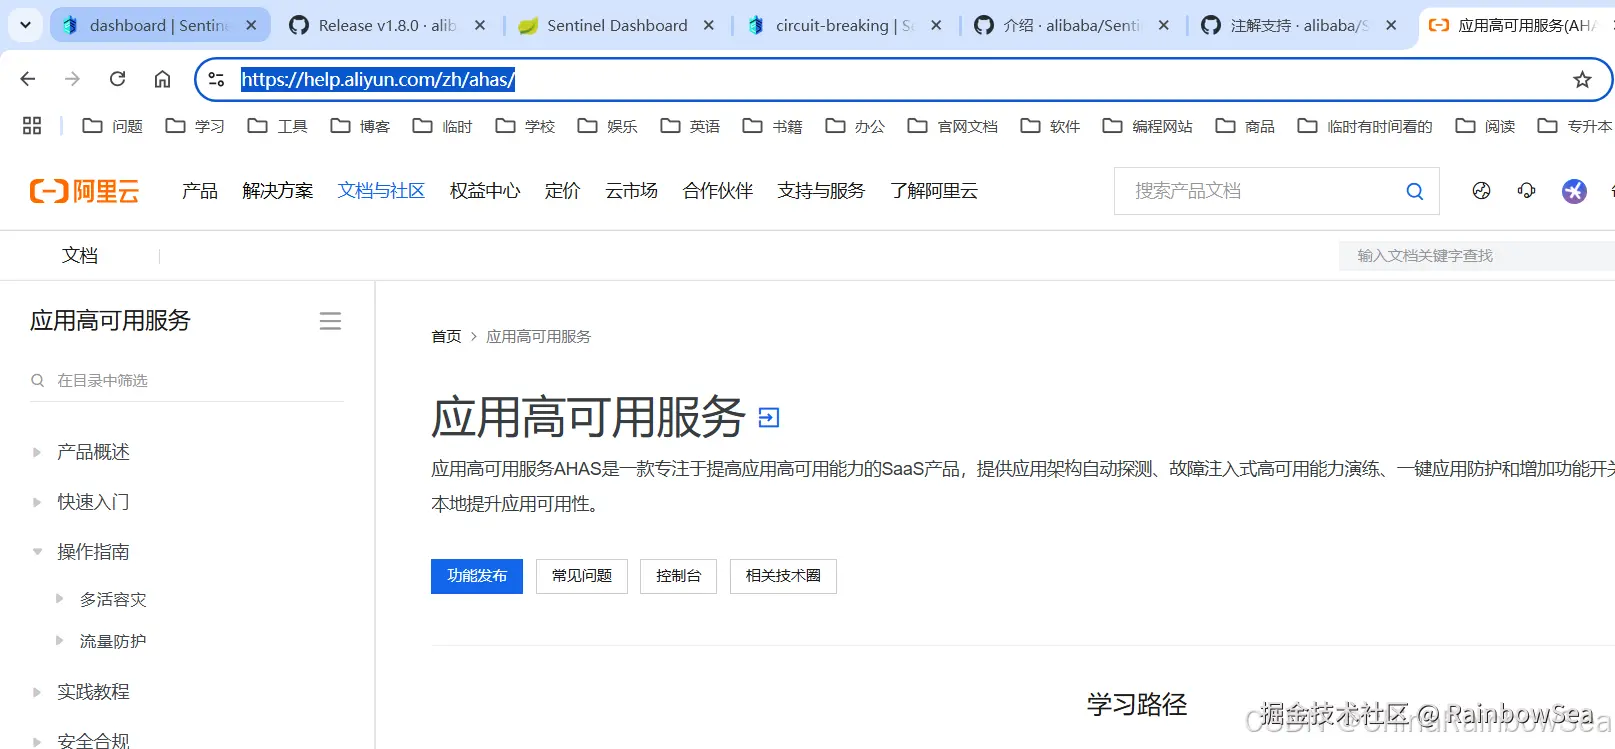Image resolution: width=1615 pixels, height=749 pixels.
Task: Bookmark this page with the star icon
Action: (1582, 79)
